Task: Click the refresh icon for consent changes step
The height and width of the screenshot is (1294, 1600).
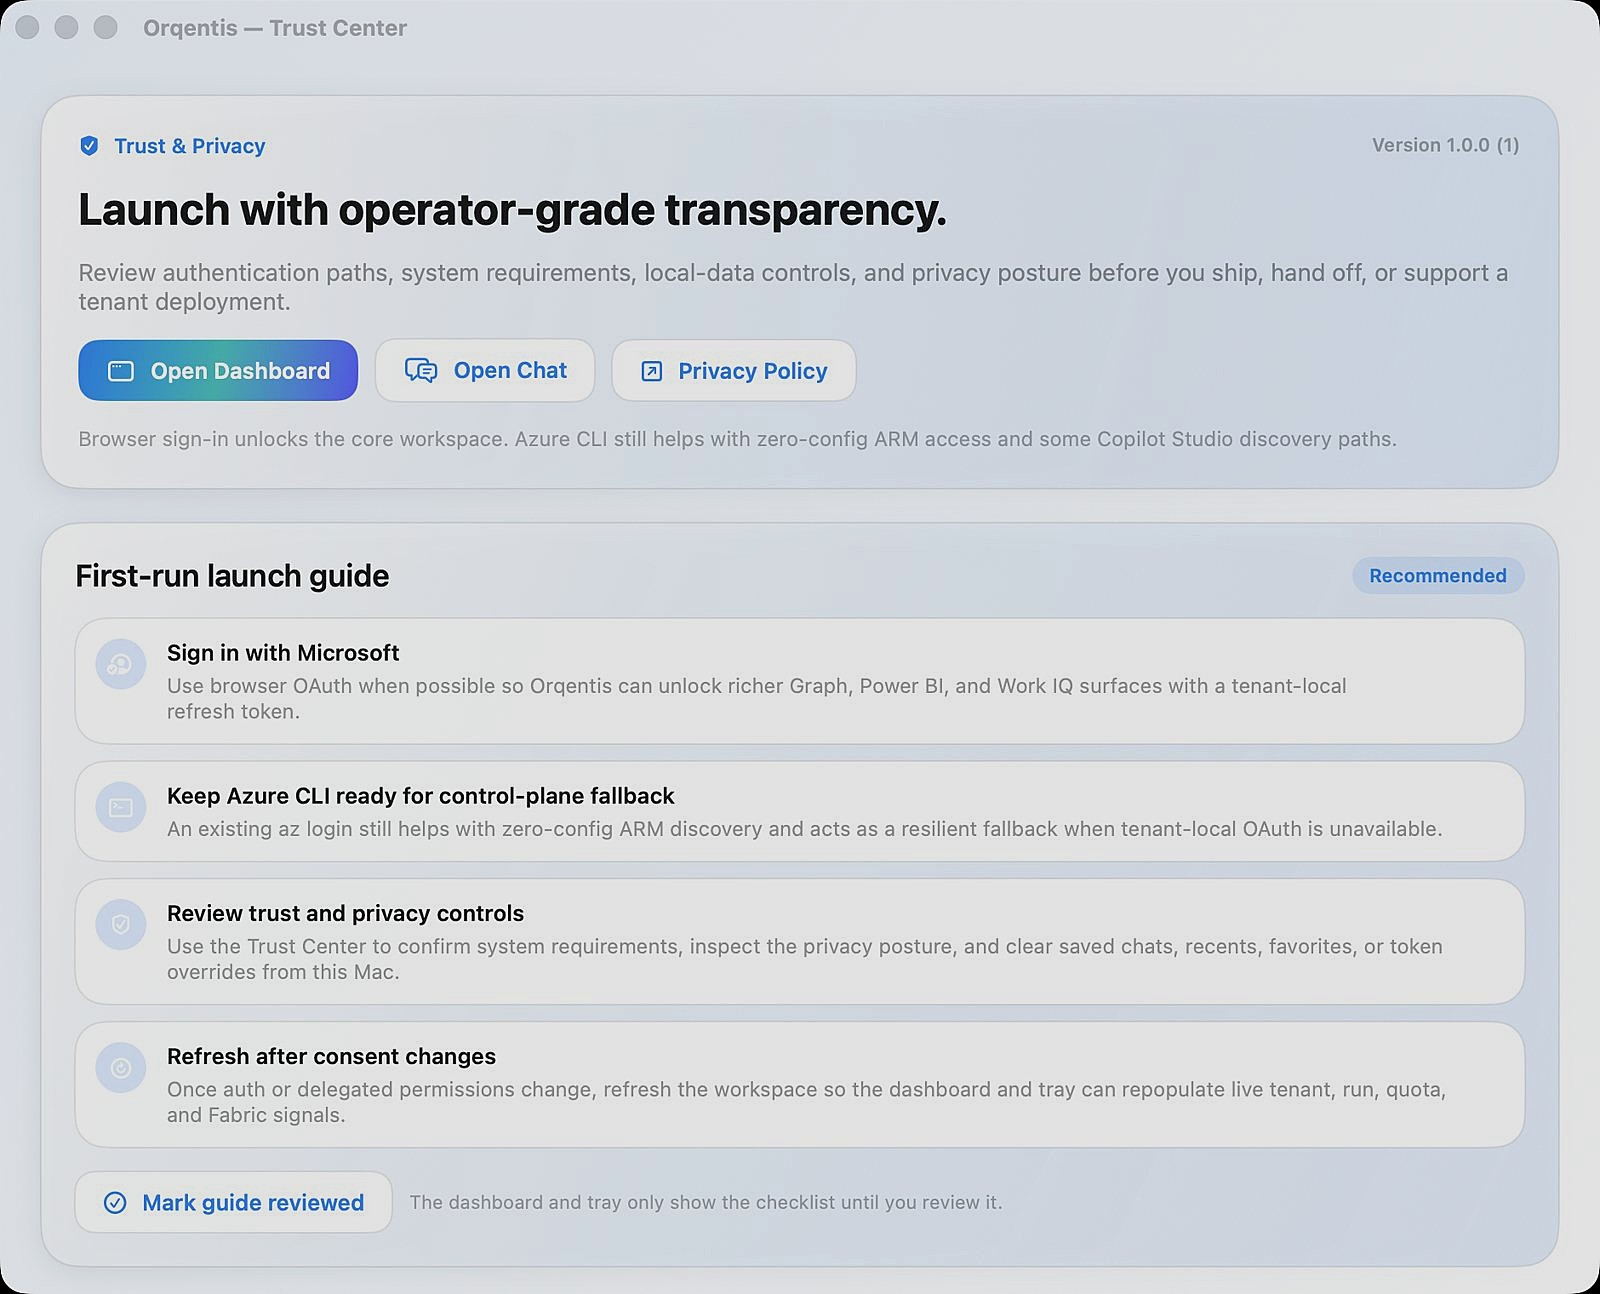Action: (x=120, y=1068)
